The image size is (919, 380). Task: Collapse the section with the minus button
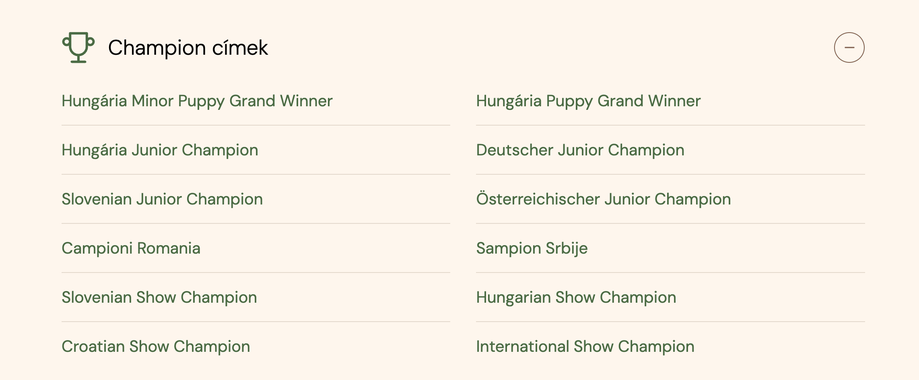[x=849, y=48]
